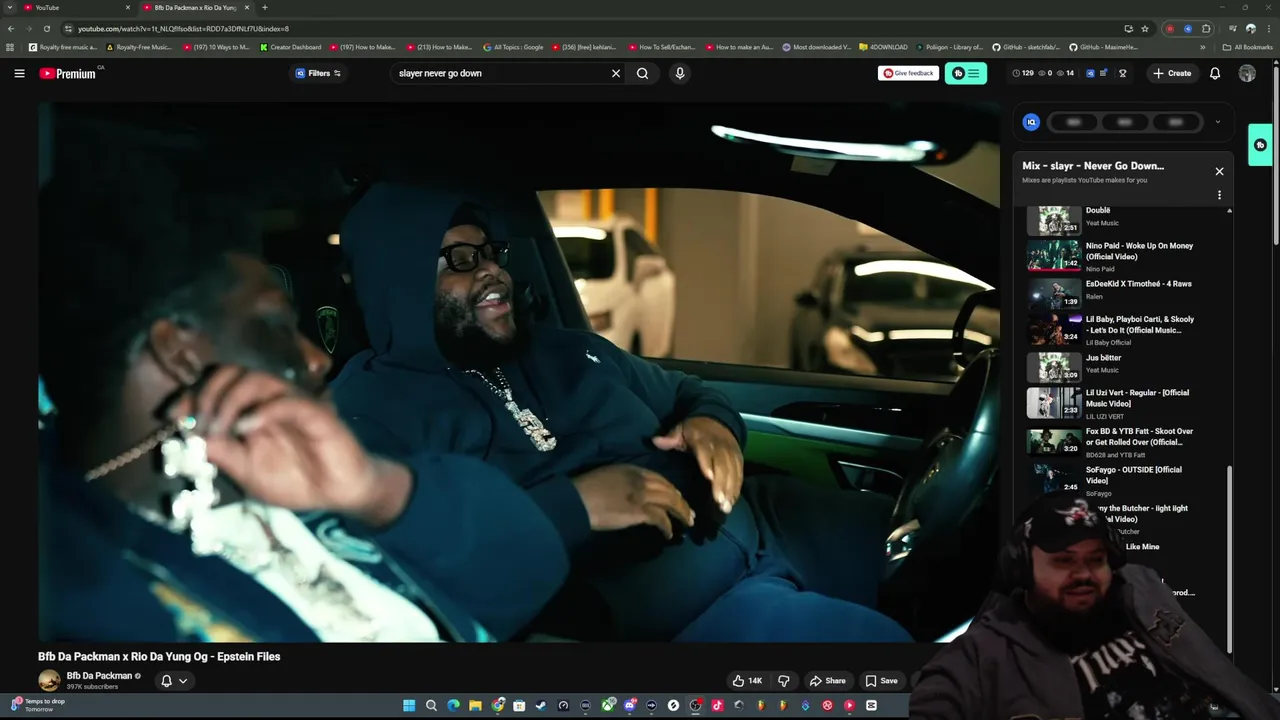Open the YouTube hamburger guide menu

point(19,73)
